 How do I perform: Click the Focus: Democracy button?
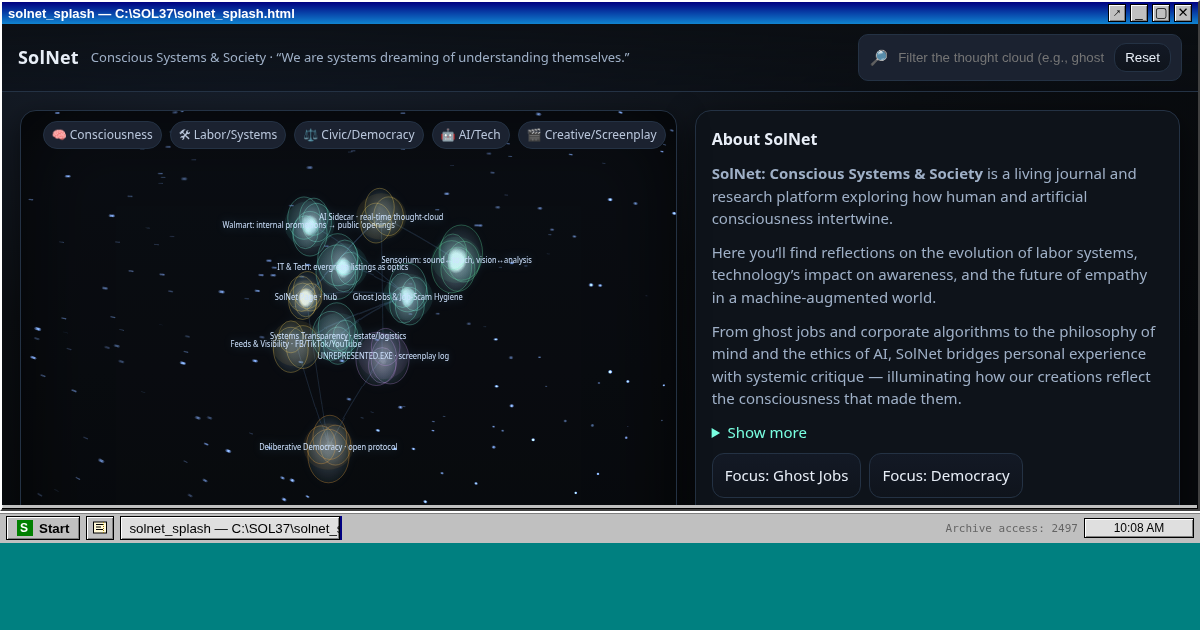[946, 476]
